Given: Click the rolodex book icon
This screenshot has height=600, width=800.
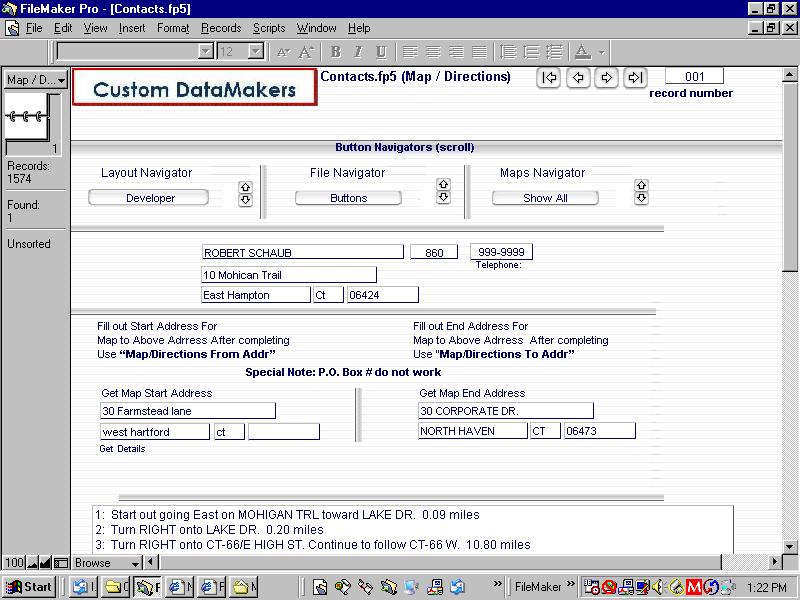Looking at the screenshot, I should (x=27, y=118).
